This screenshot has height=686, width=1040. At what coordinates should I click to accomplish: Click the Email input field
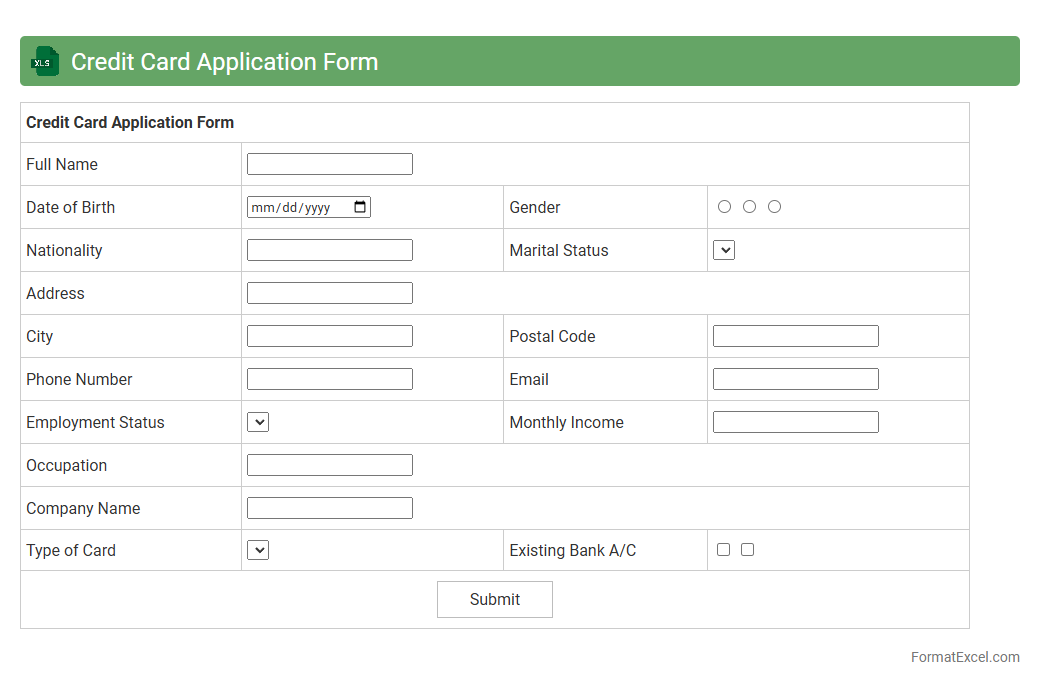point(795,379)
